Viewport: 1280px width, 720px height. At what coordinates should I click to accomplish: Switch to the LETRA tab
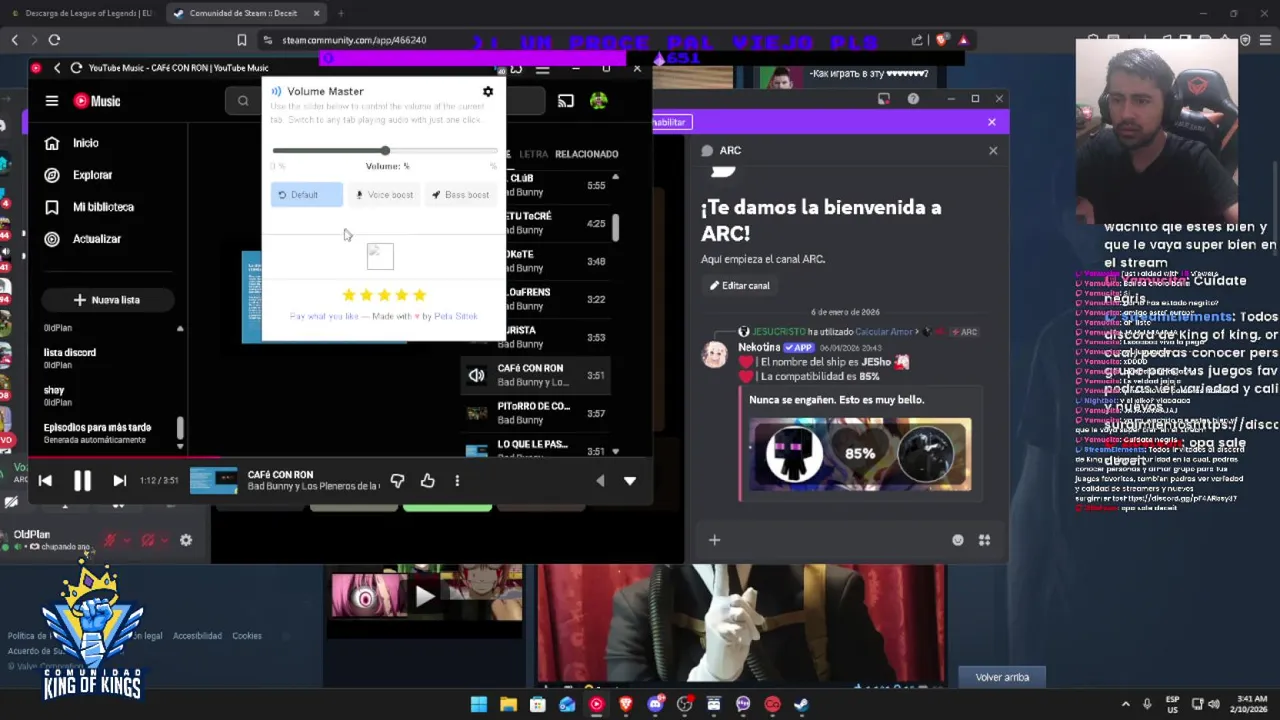point(533,154)
